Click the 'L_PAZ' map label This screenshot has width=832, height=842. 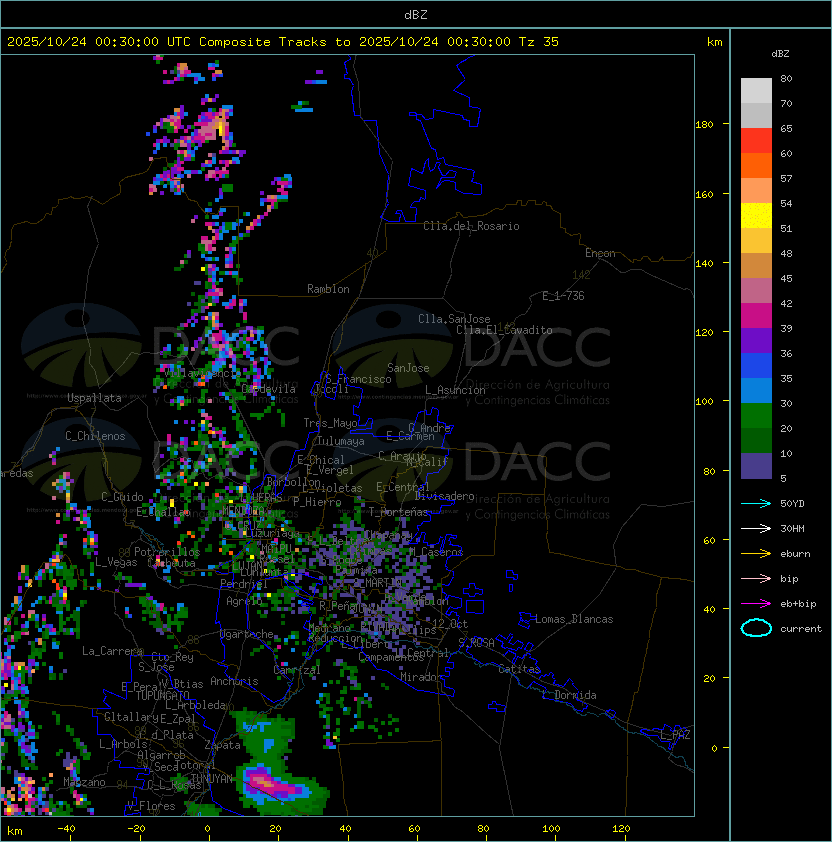coord(675,735)
